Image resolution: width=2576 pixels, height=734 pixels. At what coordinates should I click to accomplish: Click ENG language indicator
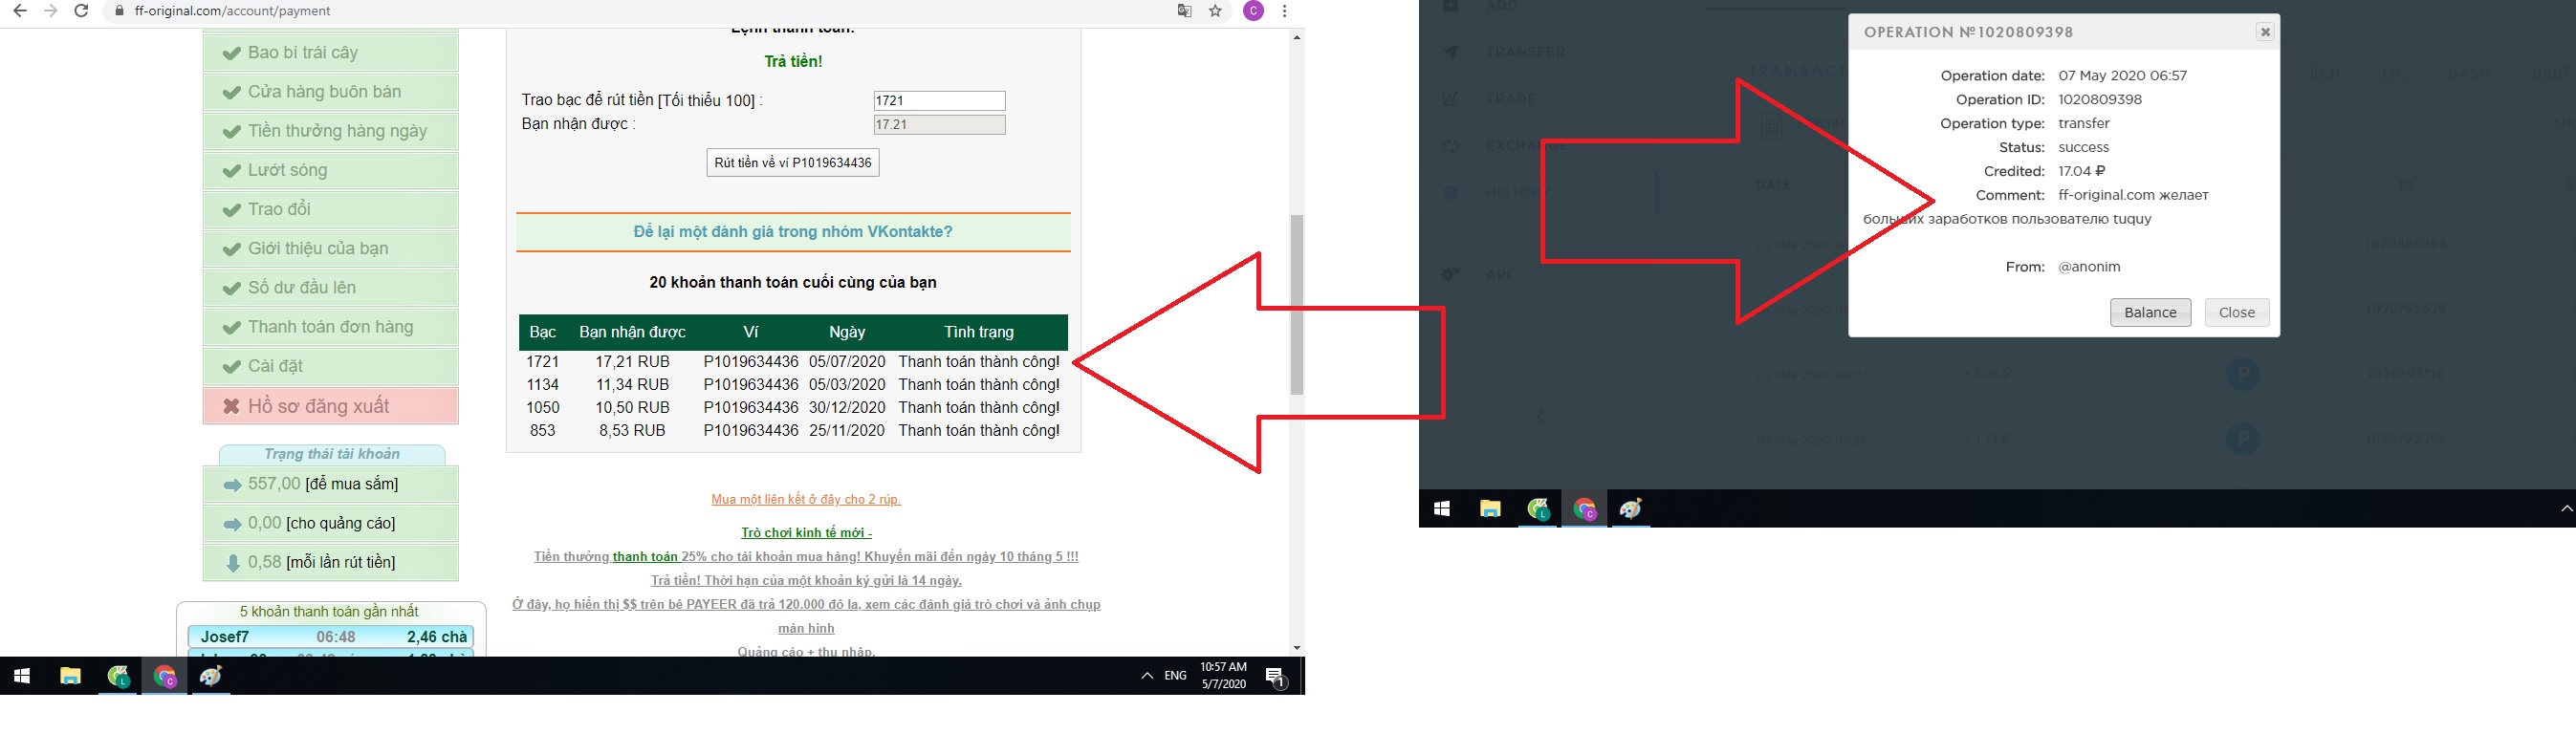(x=1175, y=677)
